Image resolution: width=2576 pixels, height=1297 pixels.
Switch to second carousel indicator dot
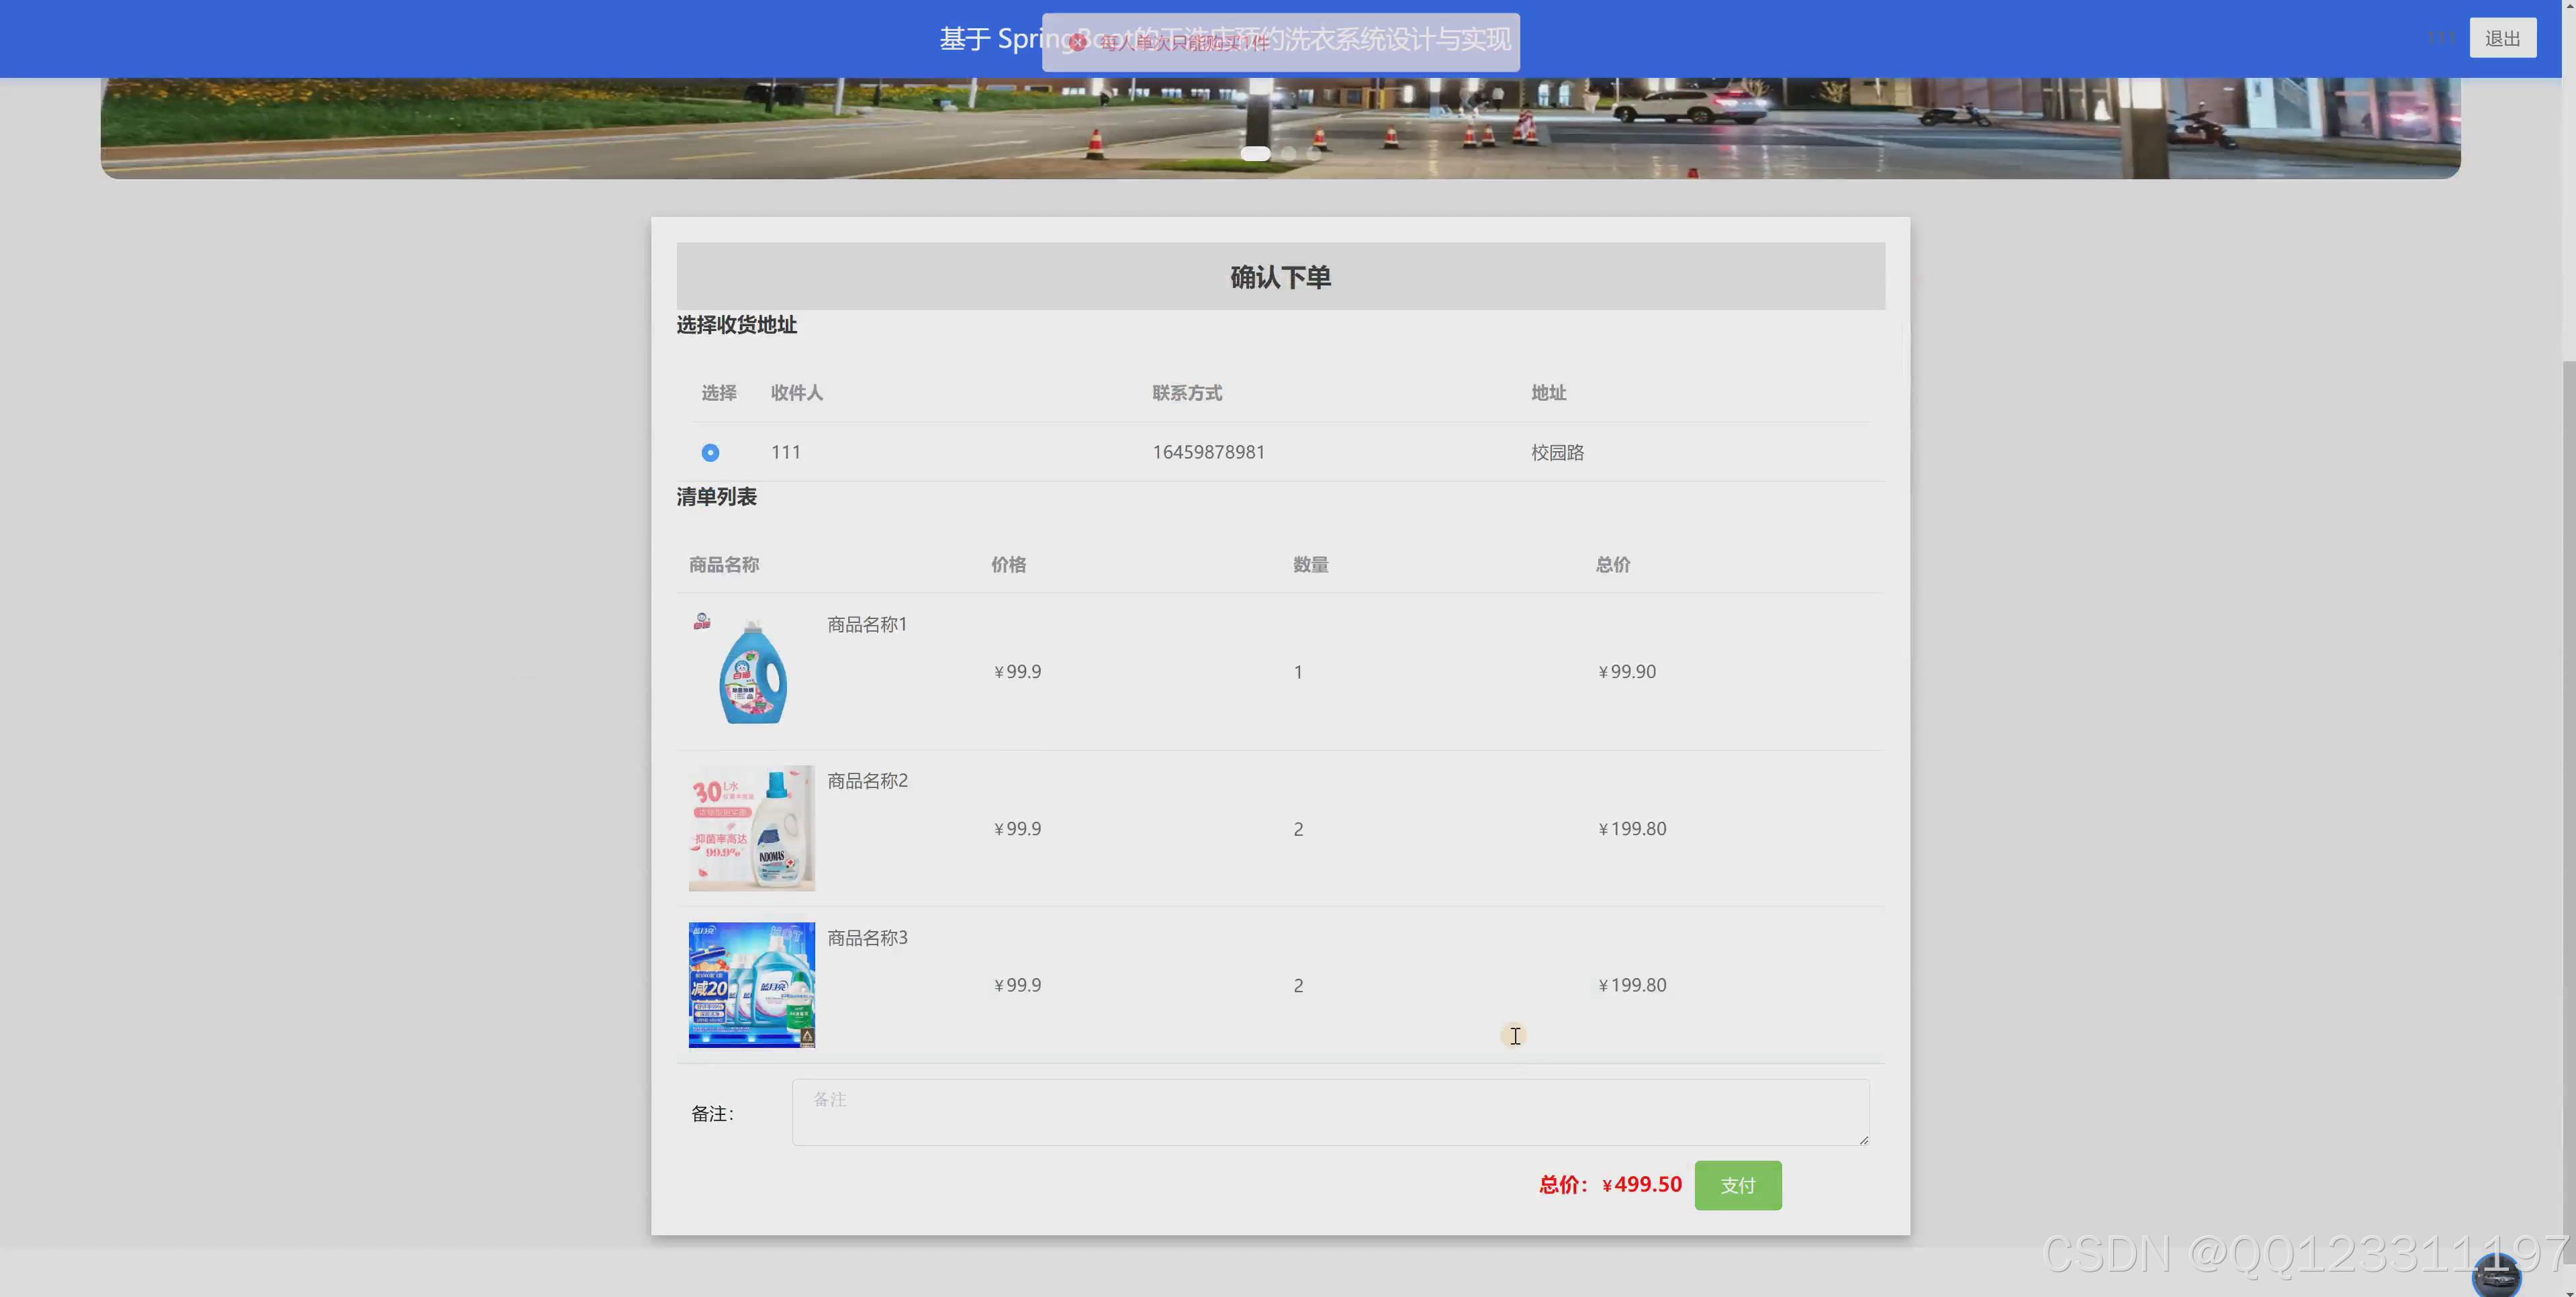coord(1289,154)
